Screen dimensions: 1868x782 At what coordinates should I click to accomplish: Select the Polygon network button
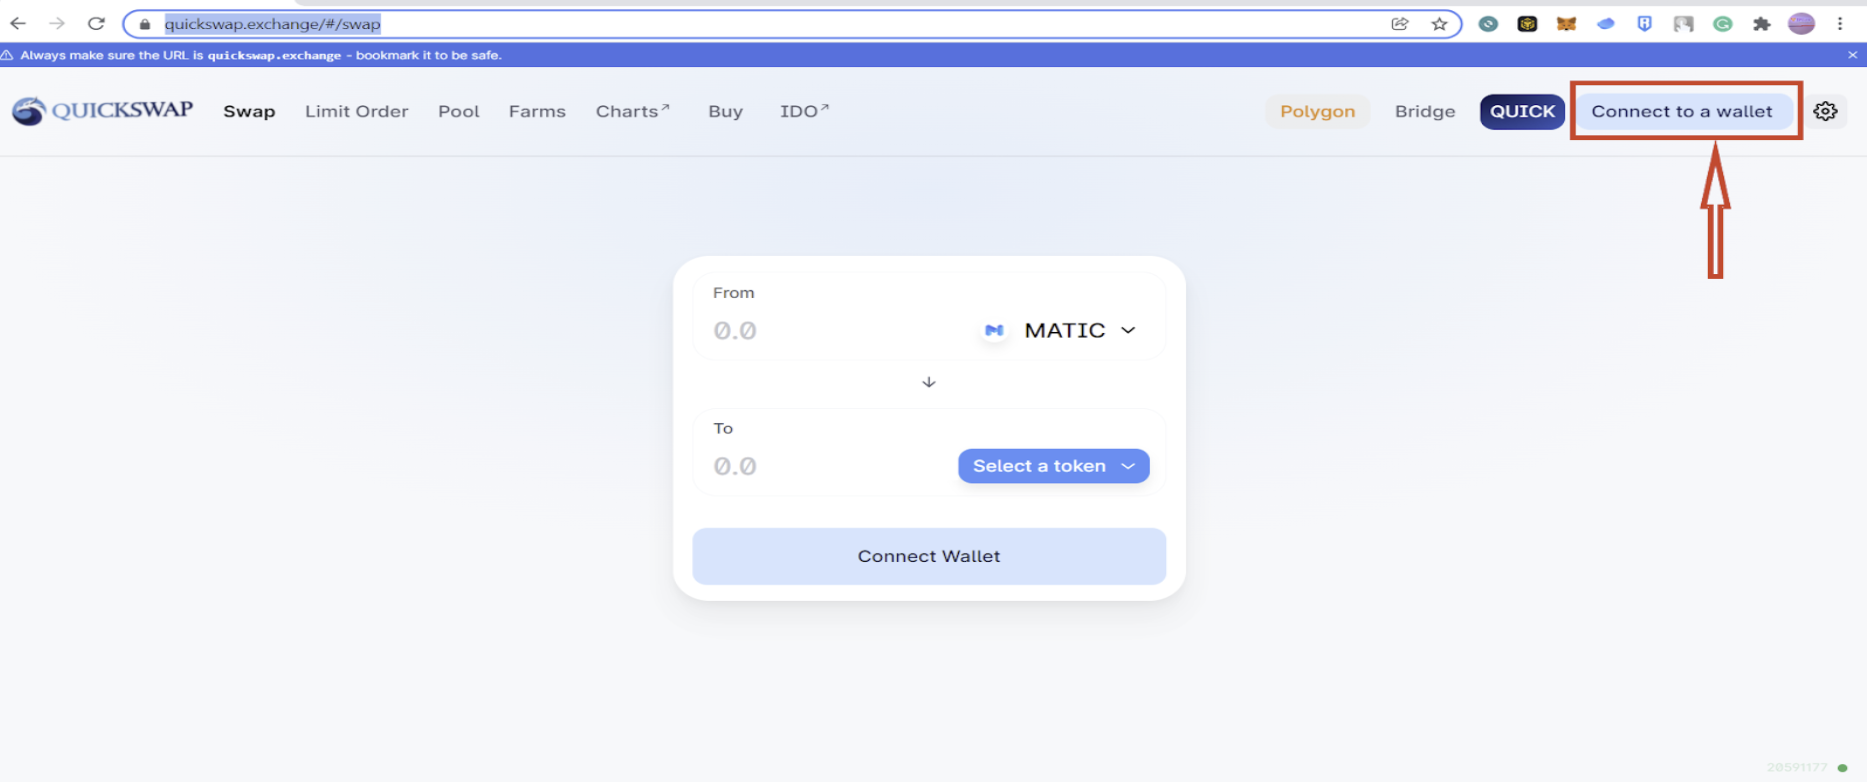click(x=1318, y=111)
